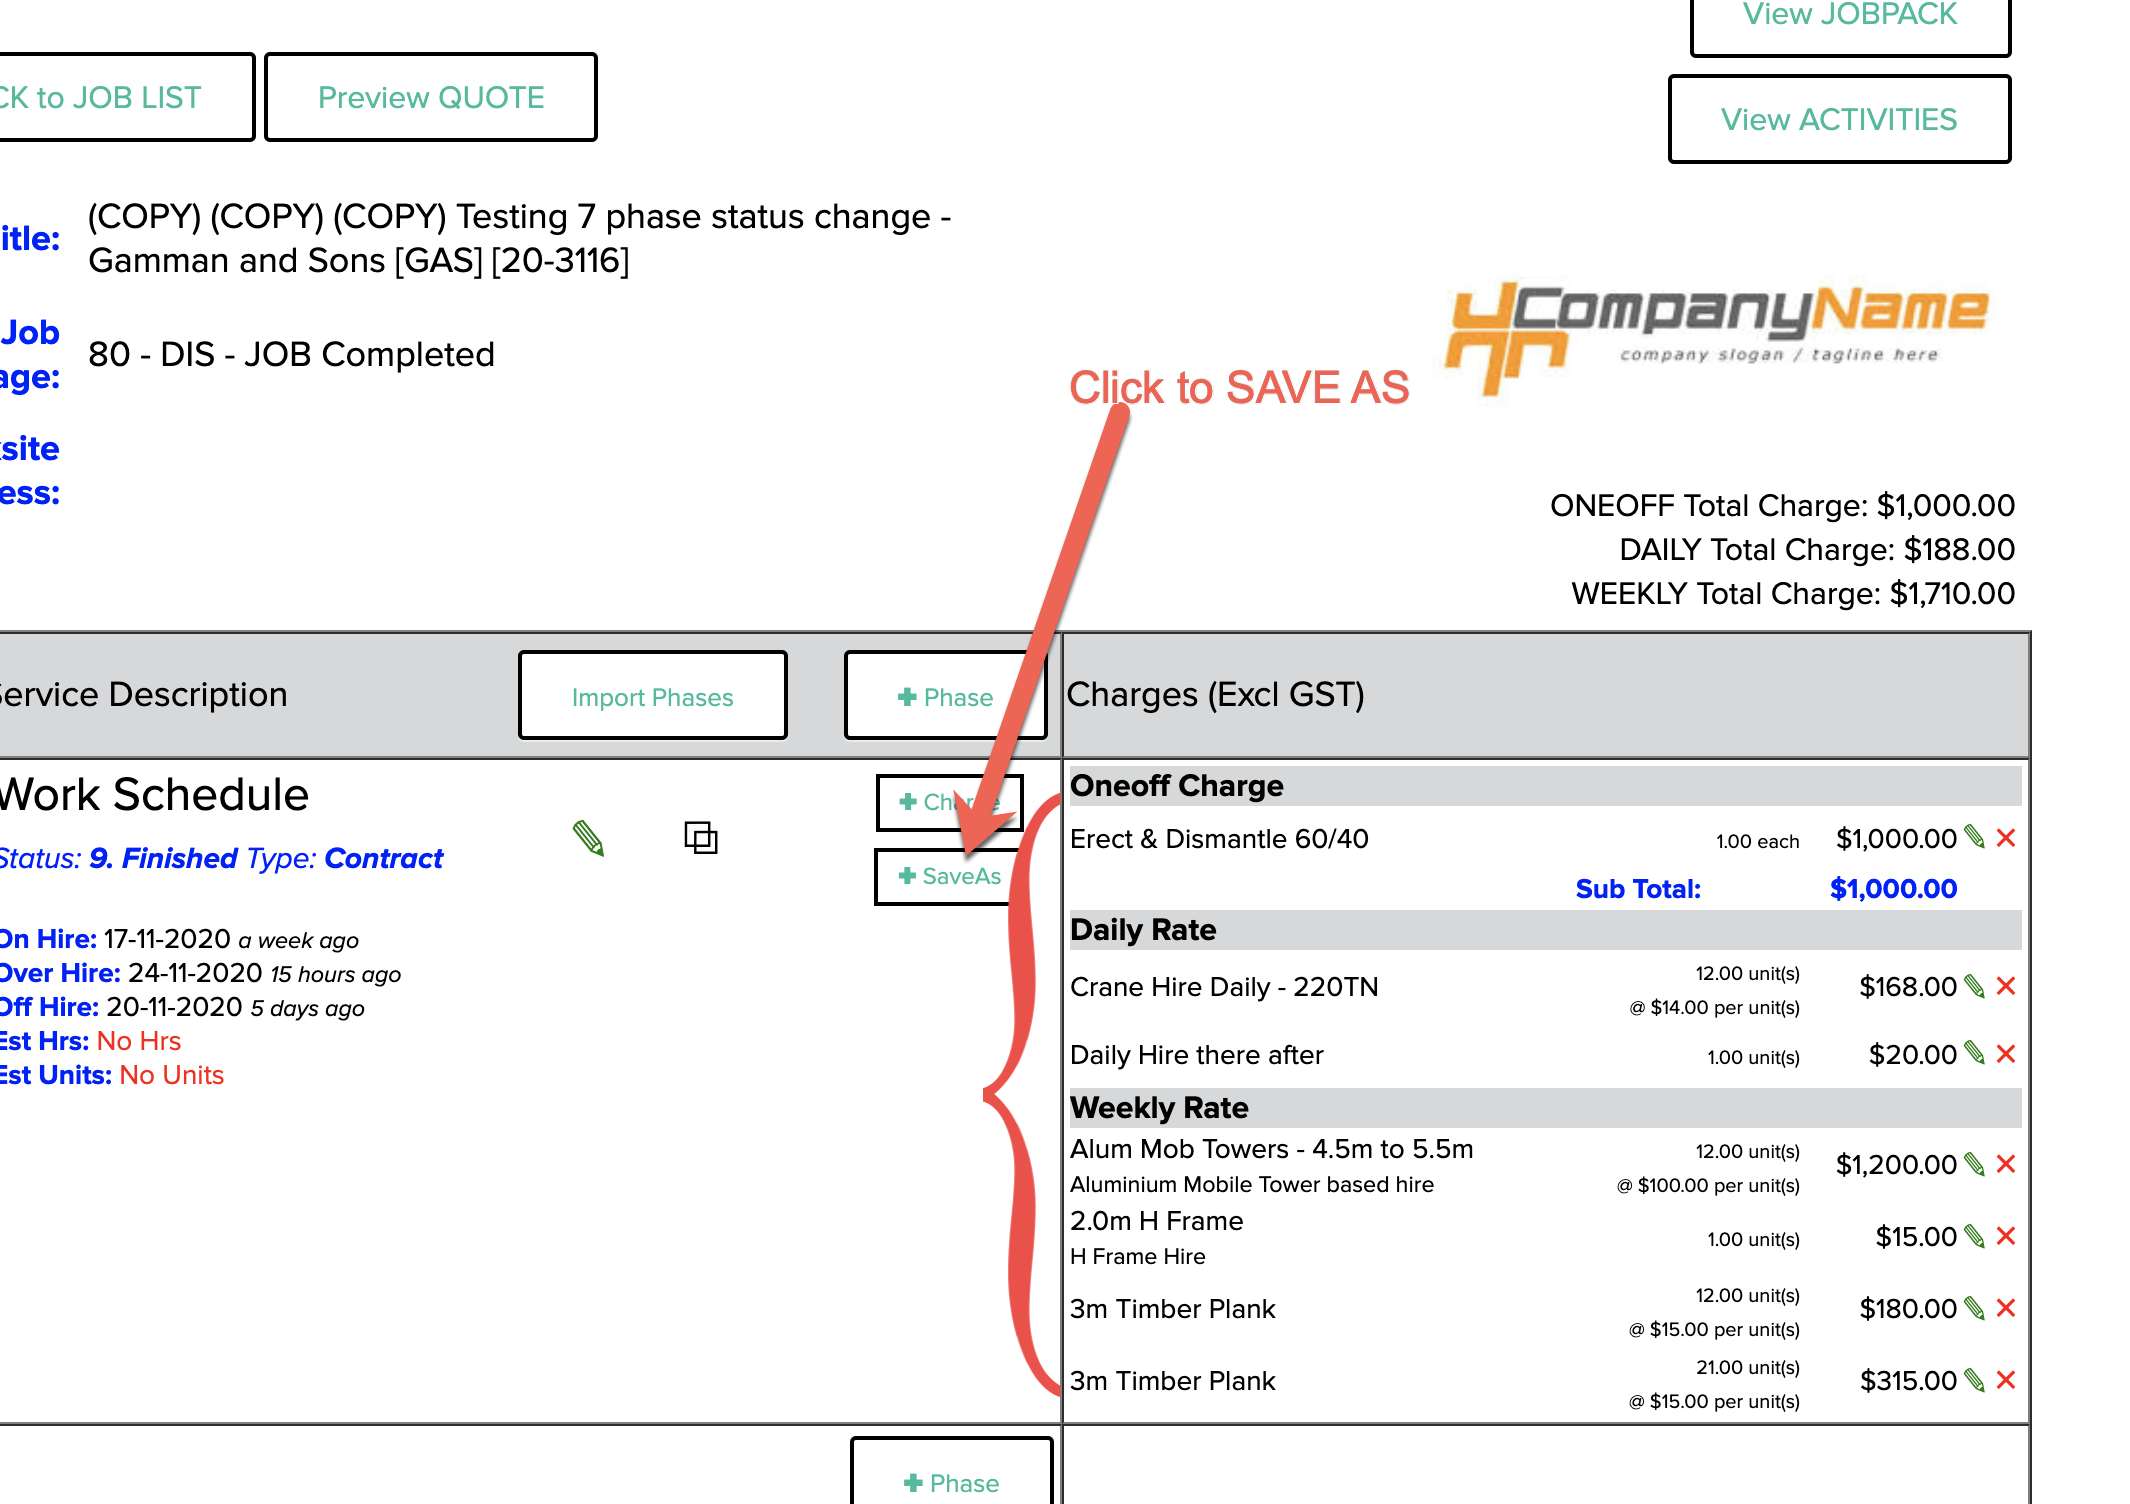Click the Preview QUOTE button
The image size is (2130, 1504).
[431, 97]
